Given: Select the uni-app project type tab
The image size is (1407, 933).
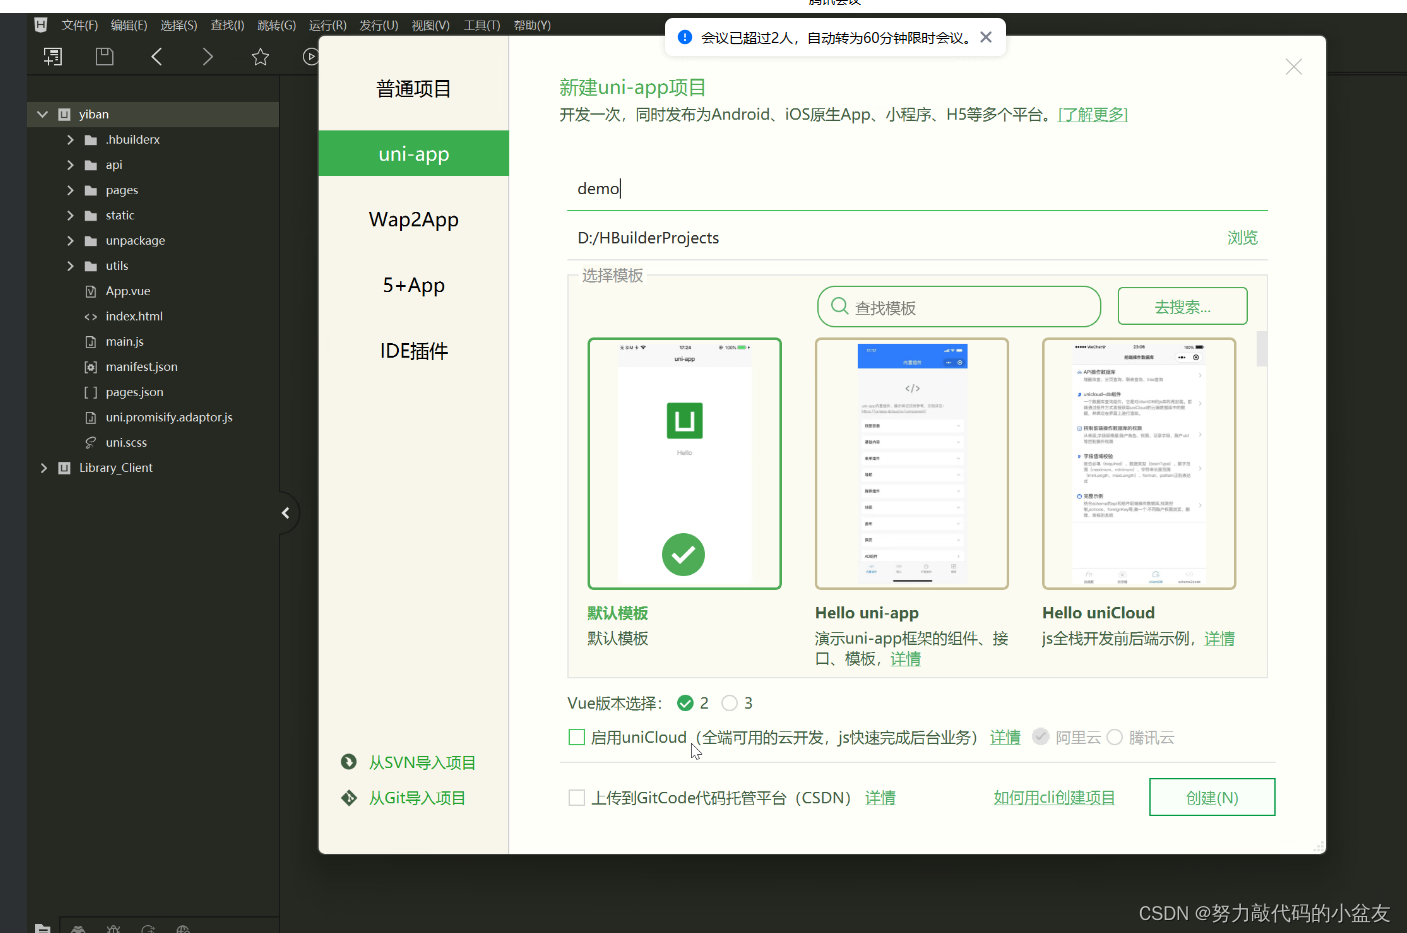Looking at the screenshot, I should (x=414, y=154).
